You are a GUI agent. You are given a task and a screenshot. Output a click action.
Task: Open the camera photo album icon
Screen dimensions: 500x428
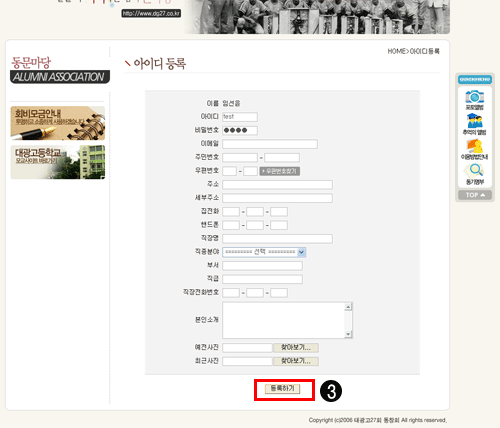click(x=475, y=100)
